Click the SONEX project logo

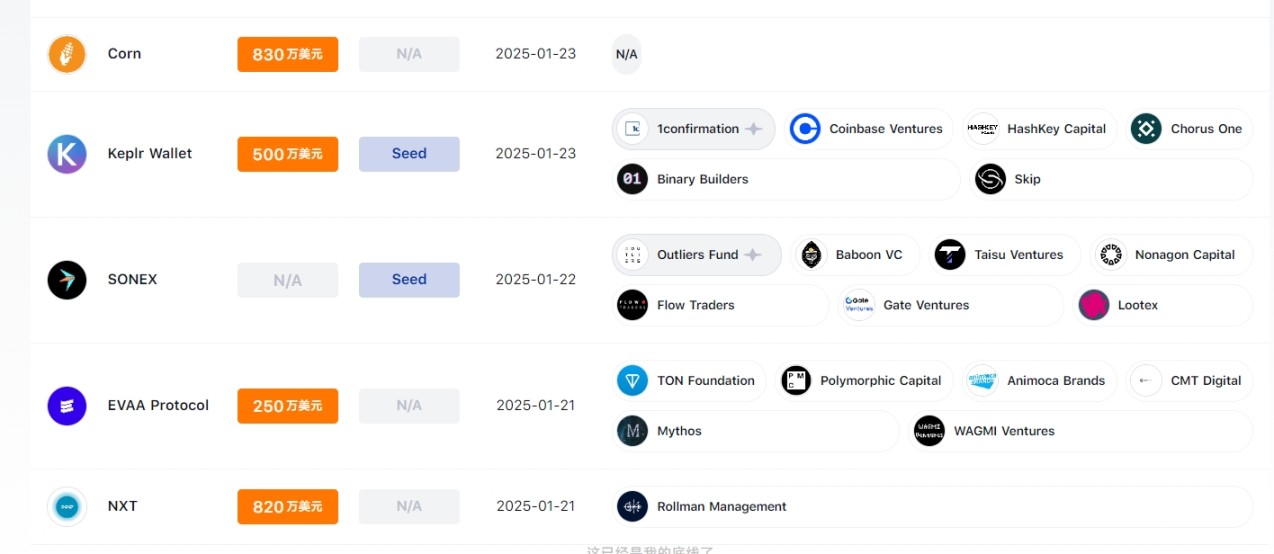click(x=67, y=280)
